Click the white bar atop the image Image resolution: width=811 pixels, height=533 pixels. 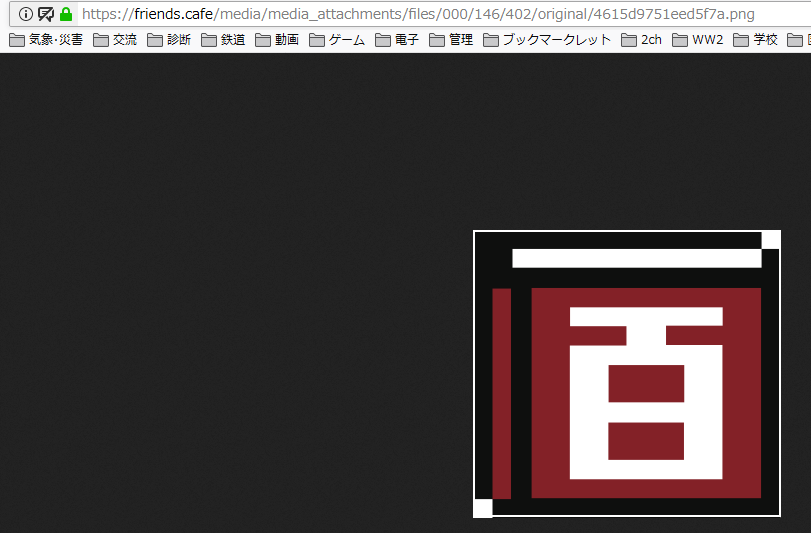(636, 258)
